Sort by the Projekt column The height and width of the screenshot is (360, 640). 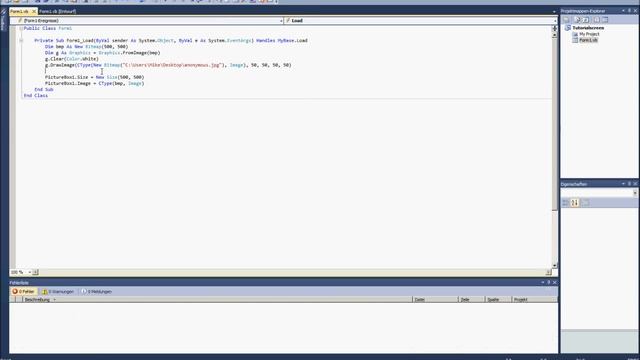pyautogui.click(x=534, y=300)
